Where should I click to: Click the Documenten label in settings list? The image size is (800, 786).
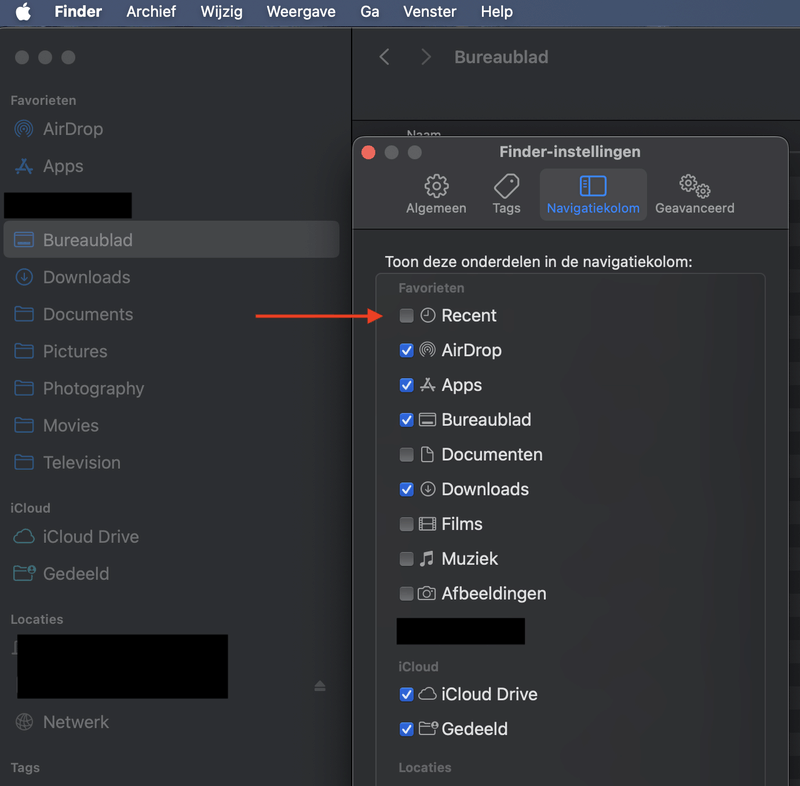(x=492, y=454)
